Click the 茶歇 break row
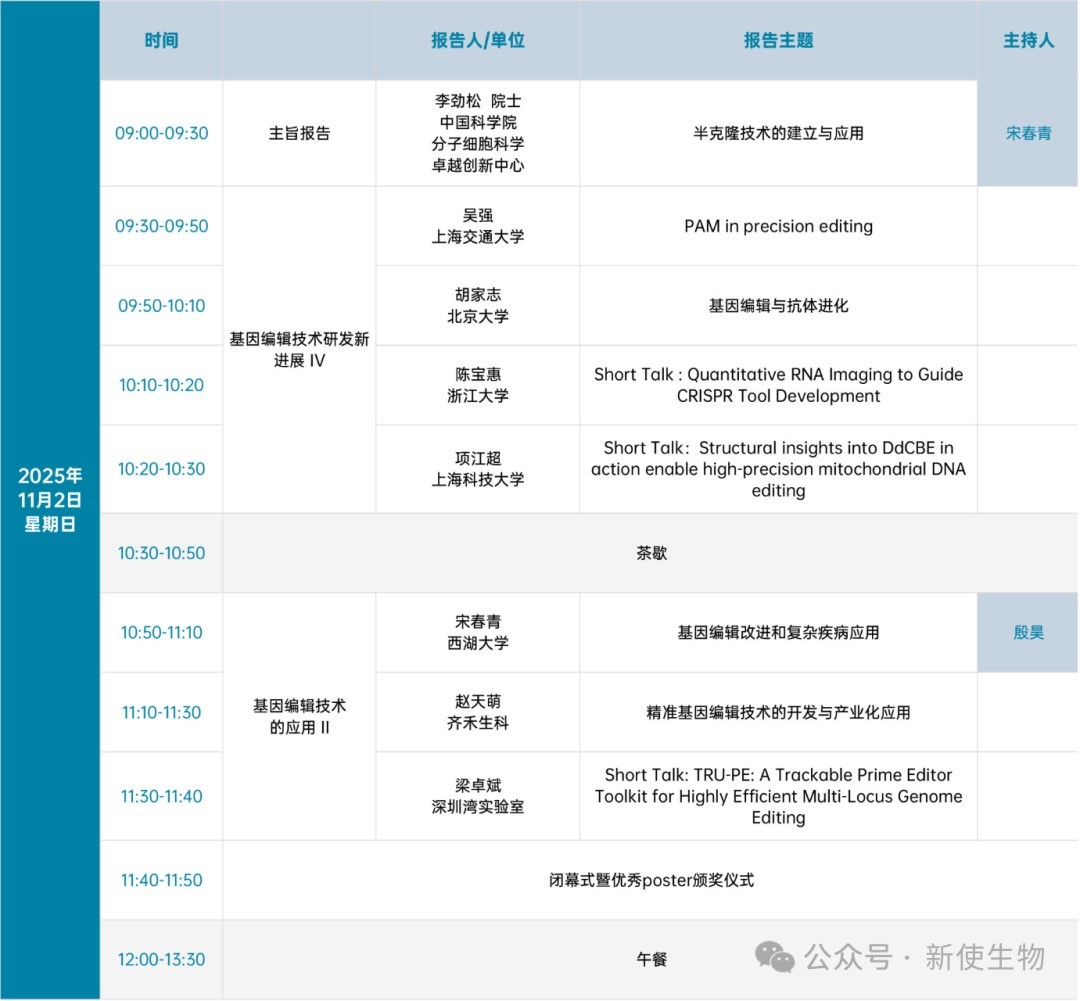The height and width of the screenshot is (1001, 1080). (x=650, y=553)
